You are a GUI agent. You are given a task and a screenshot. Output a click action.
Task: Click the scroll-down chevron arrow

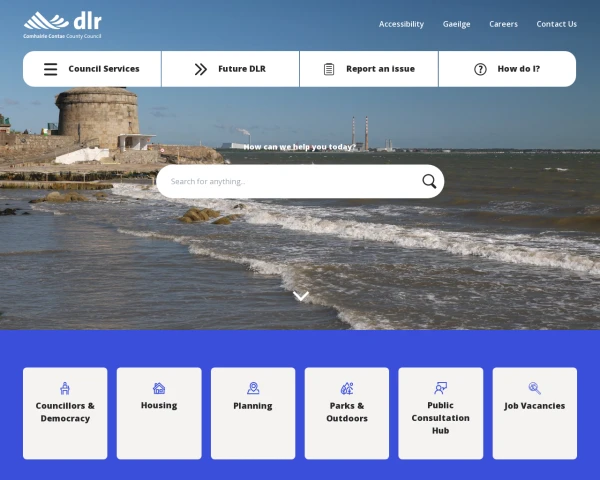301,296
